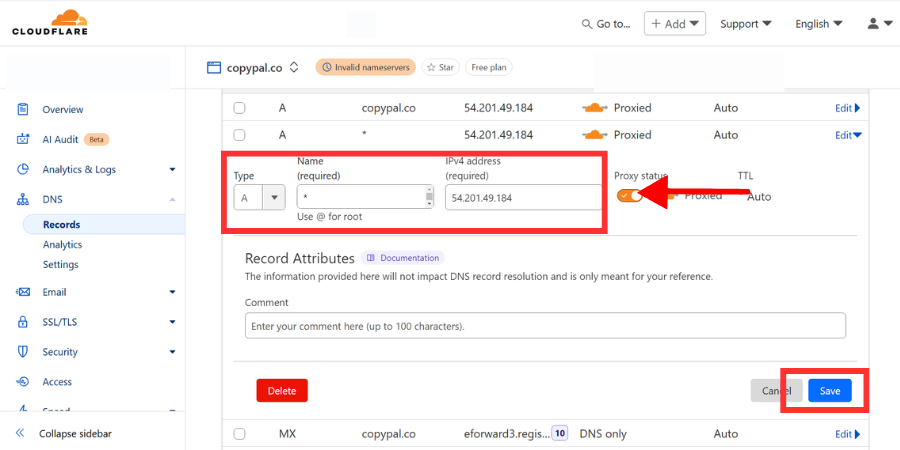Expand the Email section arrow

point(172,292)
